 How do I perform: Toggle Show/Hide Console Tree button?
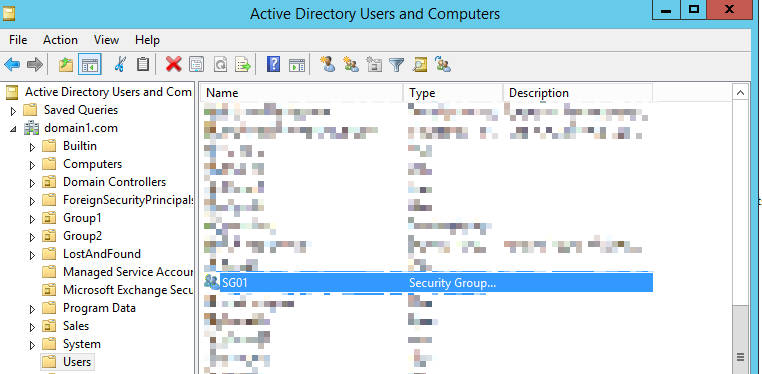tap(89, 64)
